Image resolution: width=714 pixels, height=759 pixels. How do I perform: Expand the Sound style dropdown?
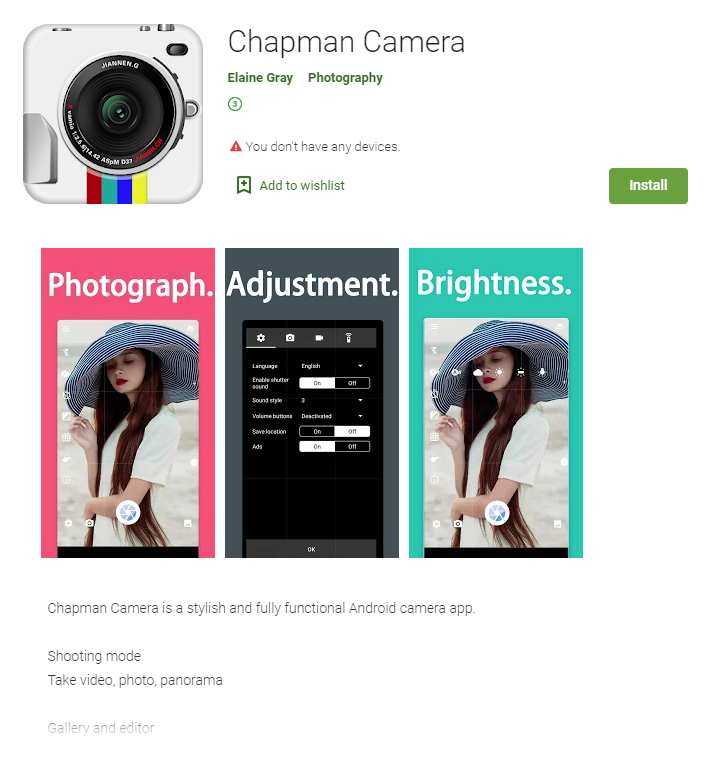pos(332,400)
